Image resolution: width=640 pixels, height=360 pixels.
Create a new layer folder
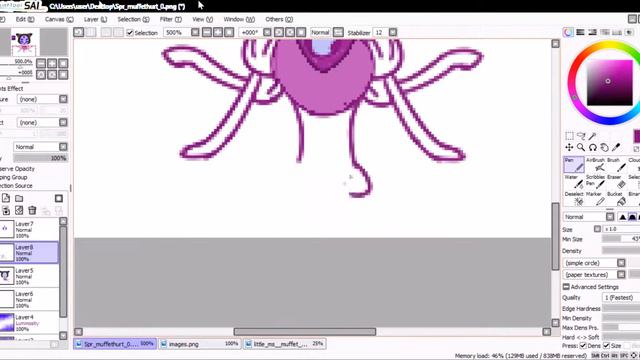pos(19,198)
